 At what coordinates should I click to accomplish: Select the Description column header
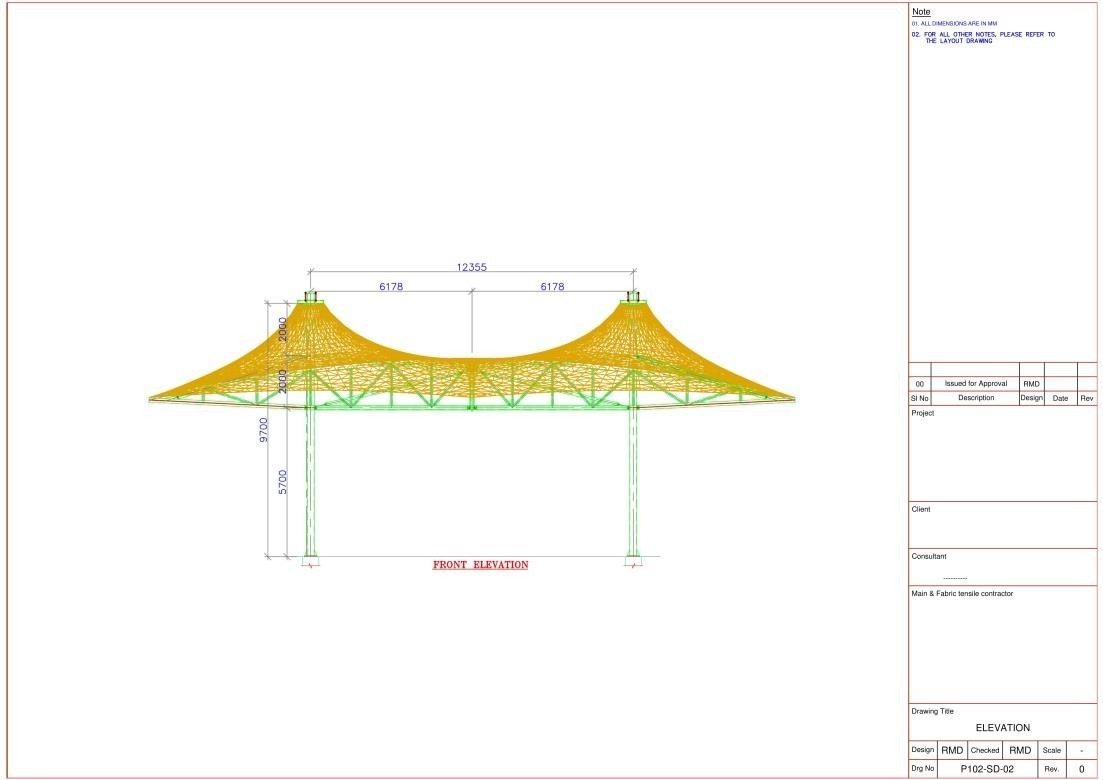(975, 398)
